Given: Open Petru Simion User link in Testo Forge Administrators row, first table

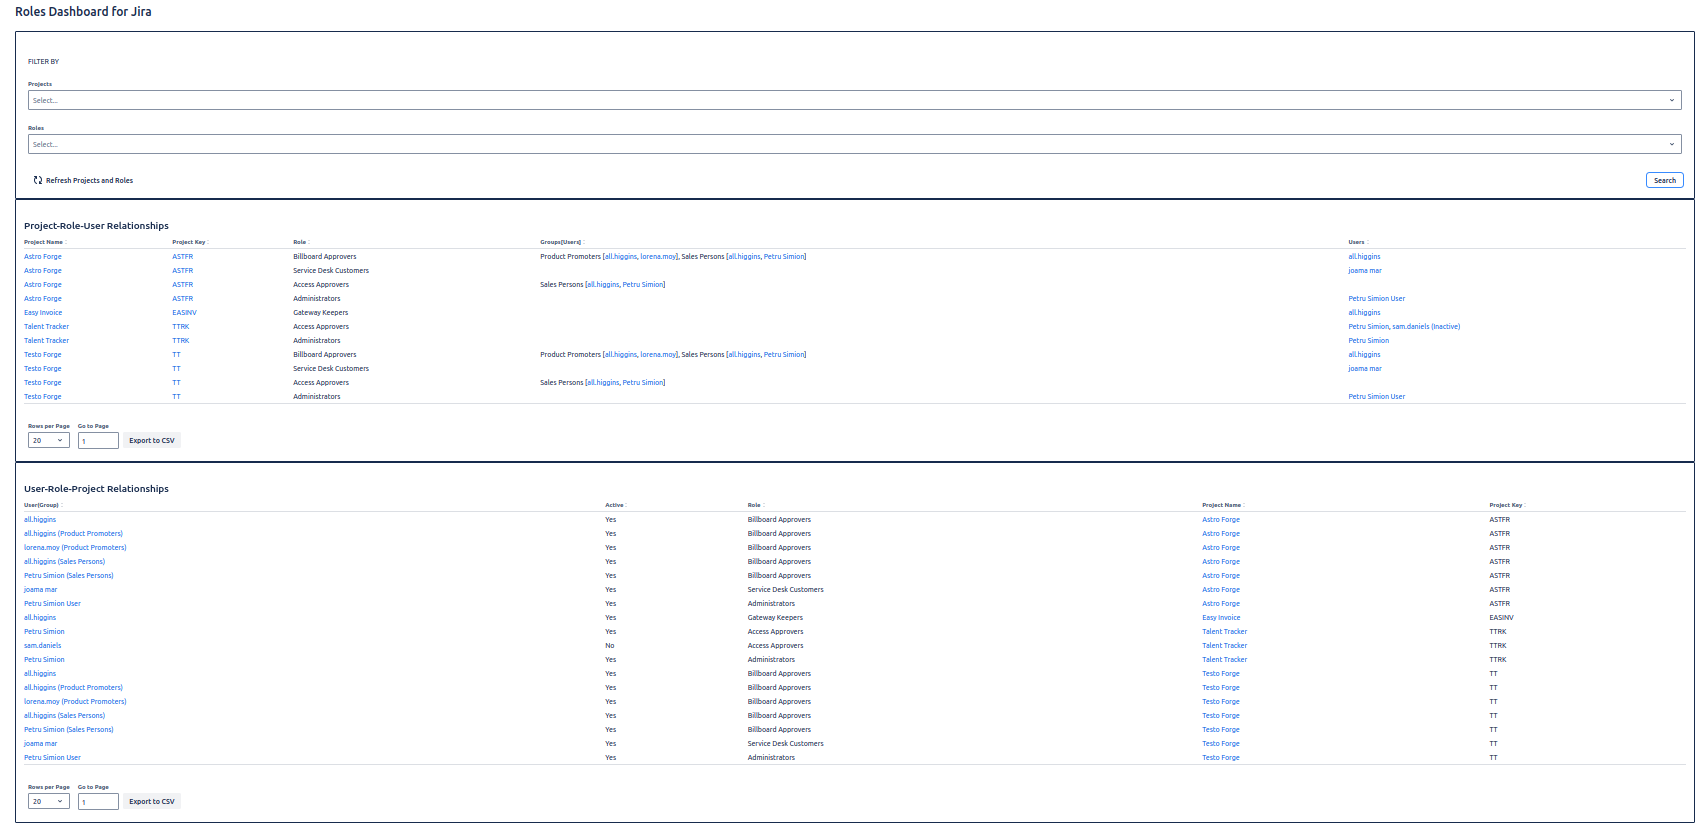Looking at the screenshot, I should [x=1376, y=397].
